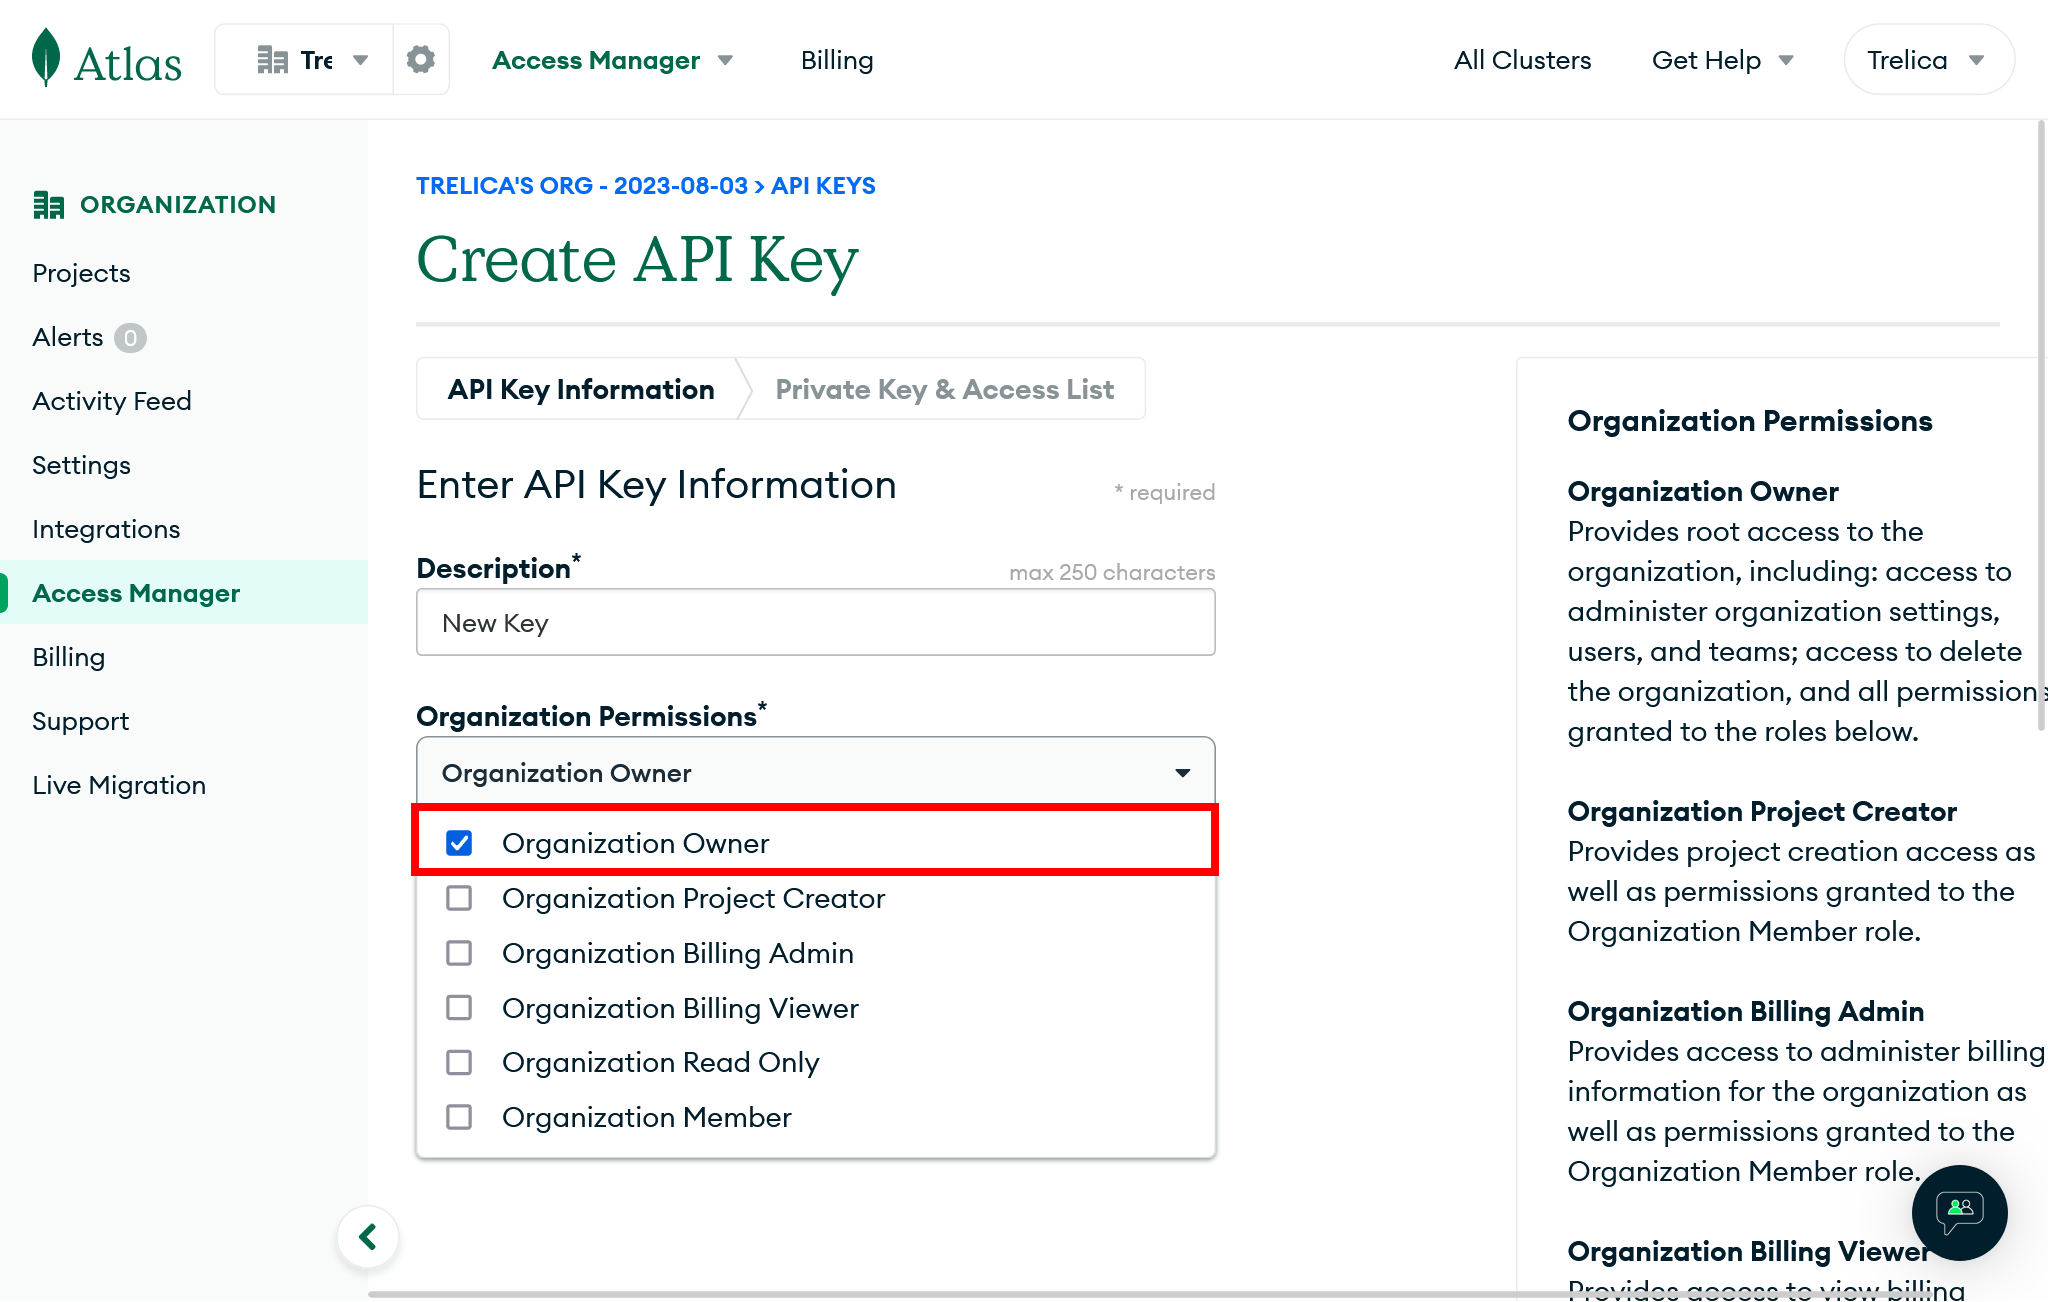Check Organization Billing Viewer checkbox
2048x1302 pixels.
point(459,1008)
